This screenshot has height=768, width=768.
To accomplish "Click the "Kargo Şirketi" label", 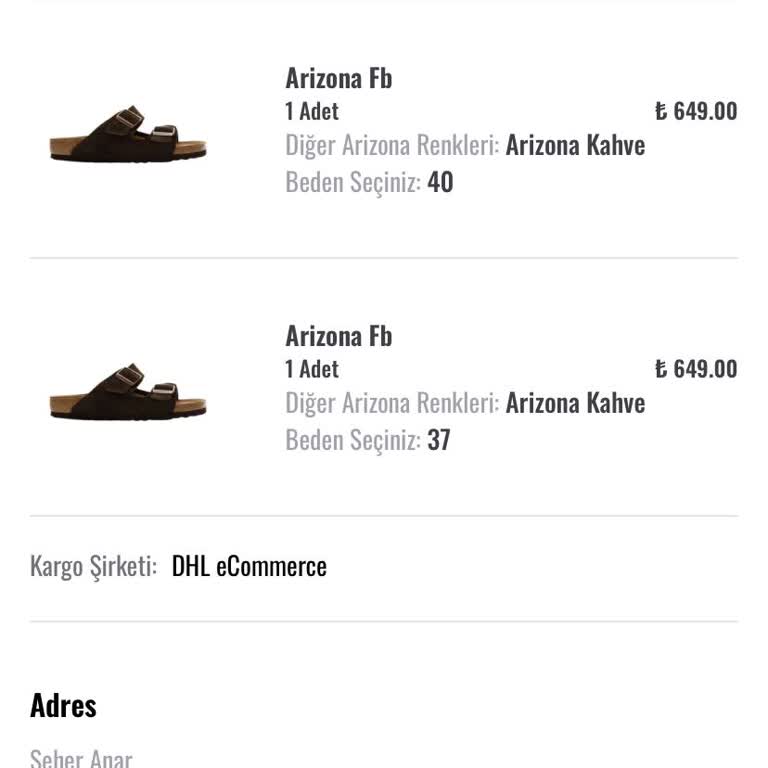I will point(93,567).
